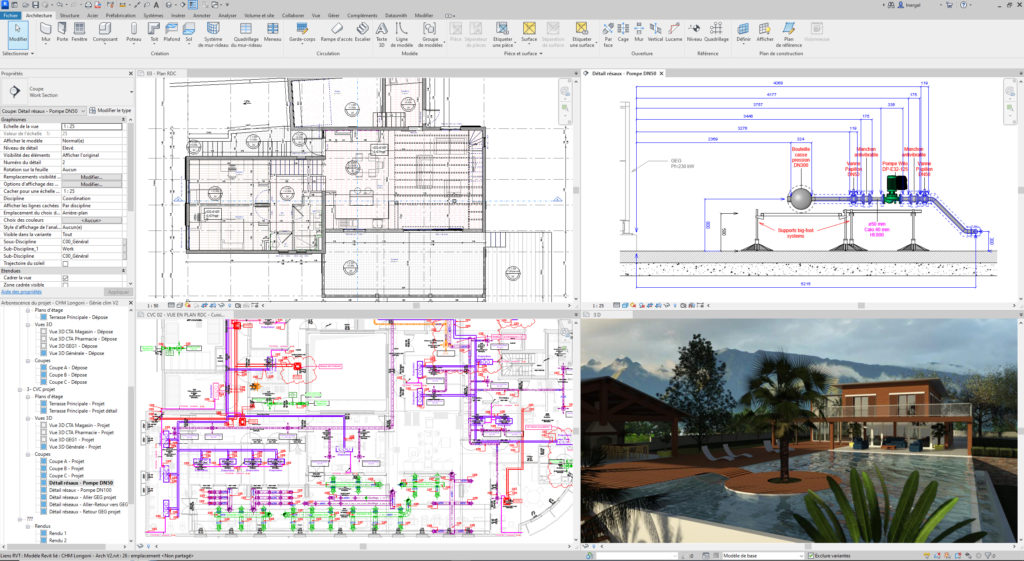Toggle Cadrer la vue checkbox

coord(65,278)
